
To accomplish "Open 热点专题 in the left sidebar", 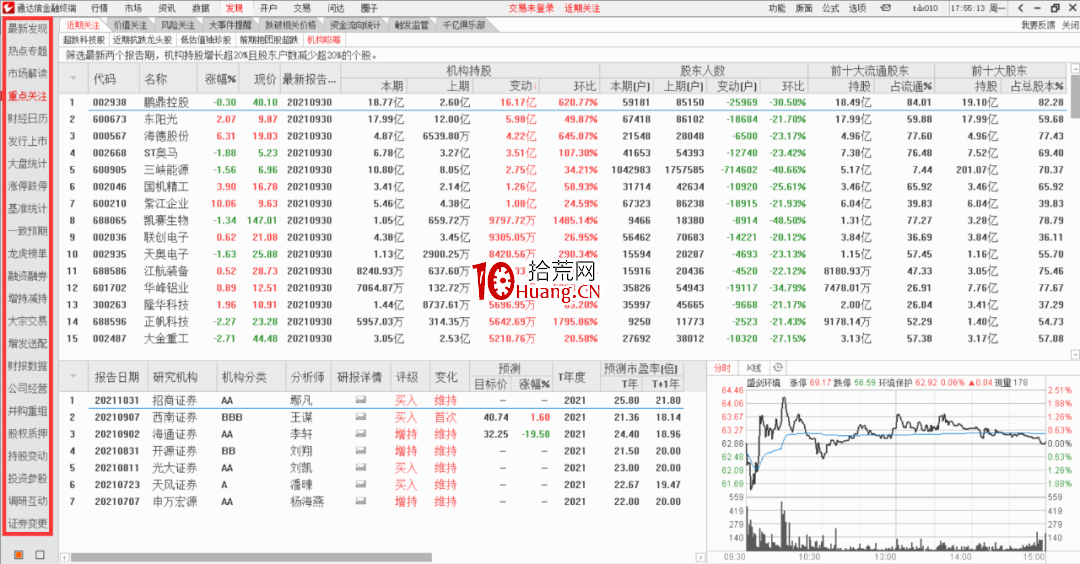I will (x=28, y=51).
